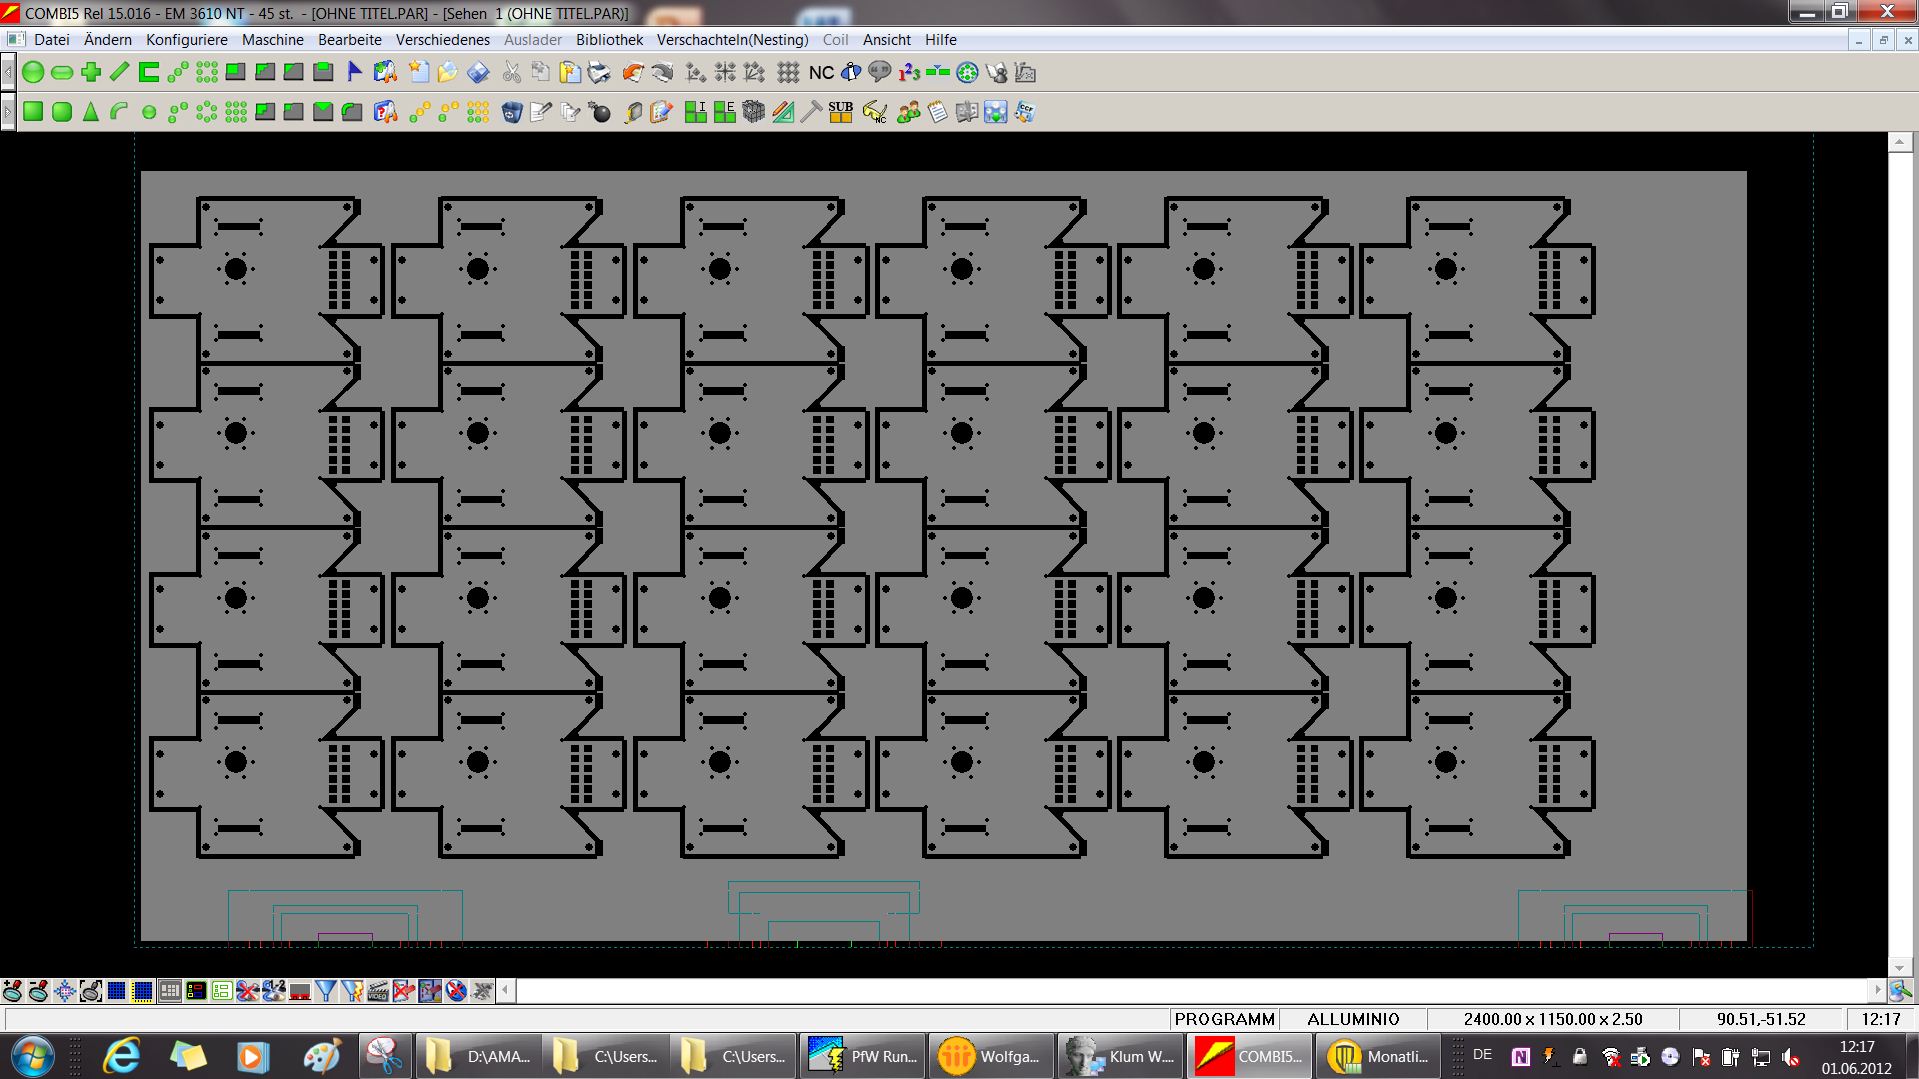
Task: Toggle the grey keypad view button
Action: (170, 991)
